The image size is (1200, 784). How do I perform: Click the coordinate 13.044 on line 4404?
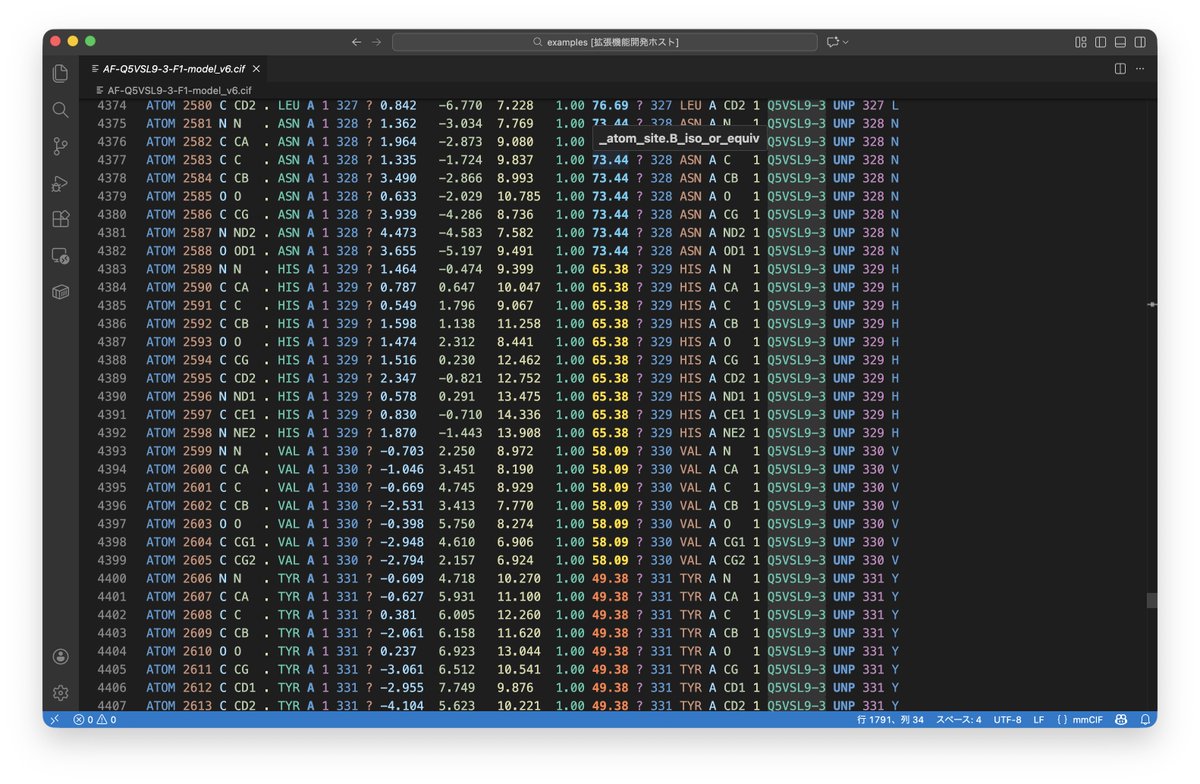click(x=519, y=651)
